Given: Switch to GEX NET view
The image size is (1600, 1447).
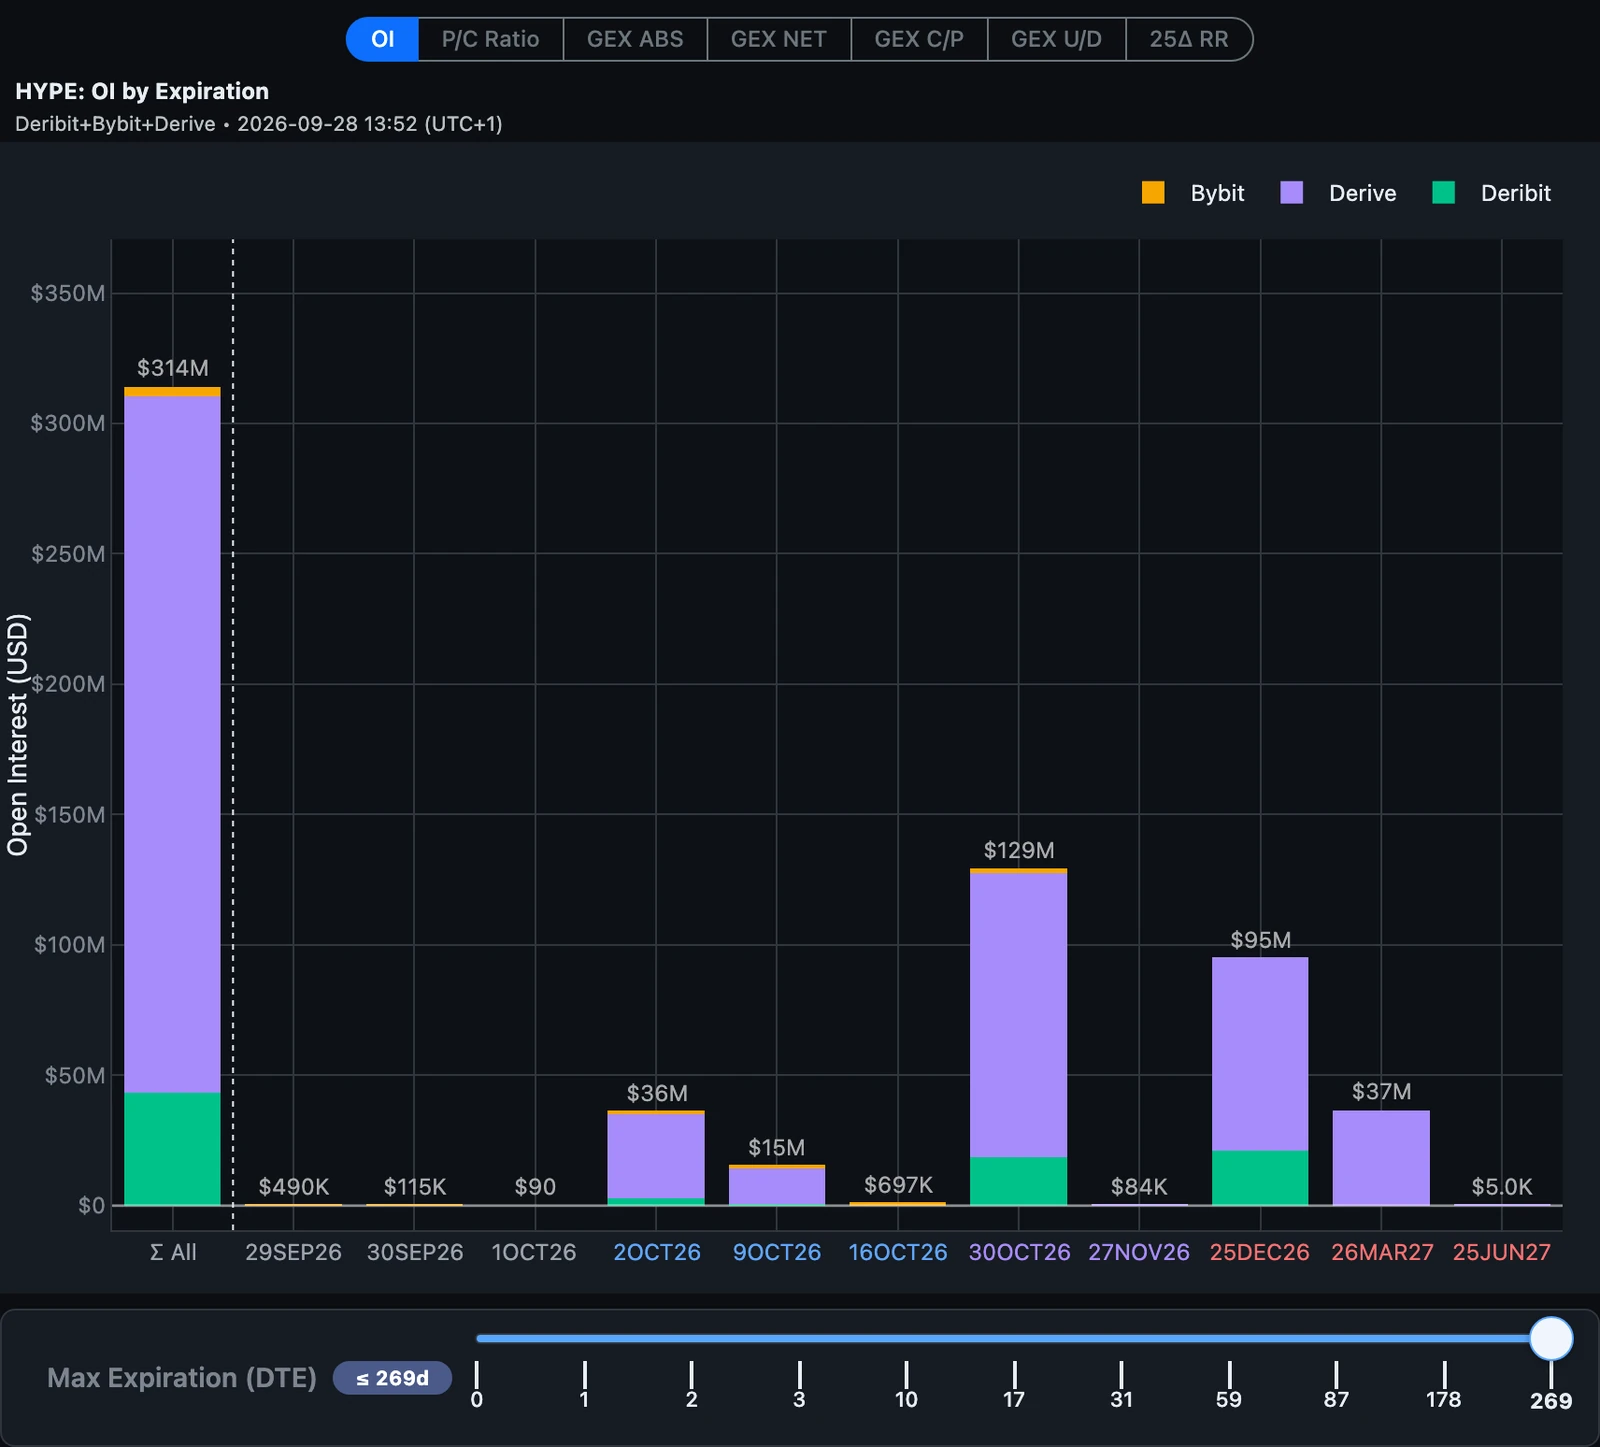Looking at the screenshot, I should pyautogui.click(x=779, y=39).
